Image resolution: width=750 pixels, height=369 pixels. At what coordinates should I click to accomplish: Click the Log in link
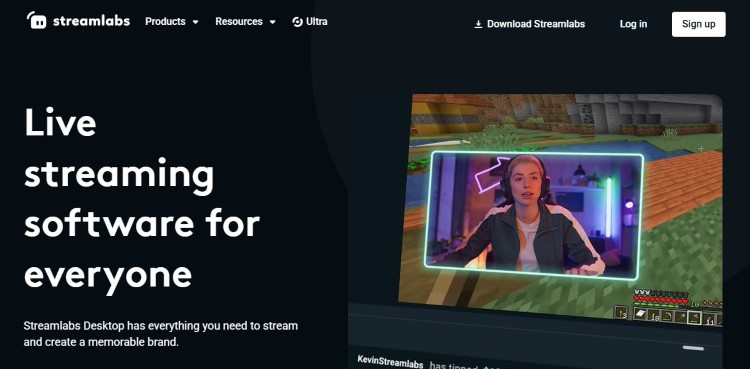click(633, 24)
